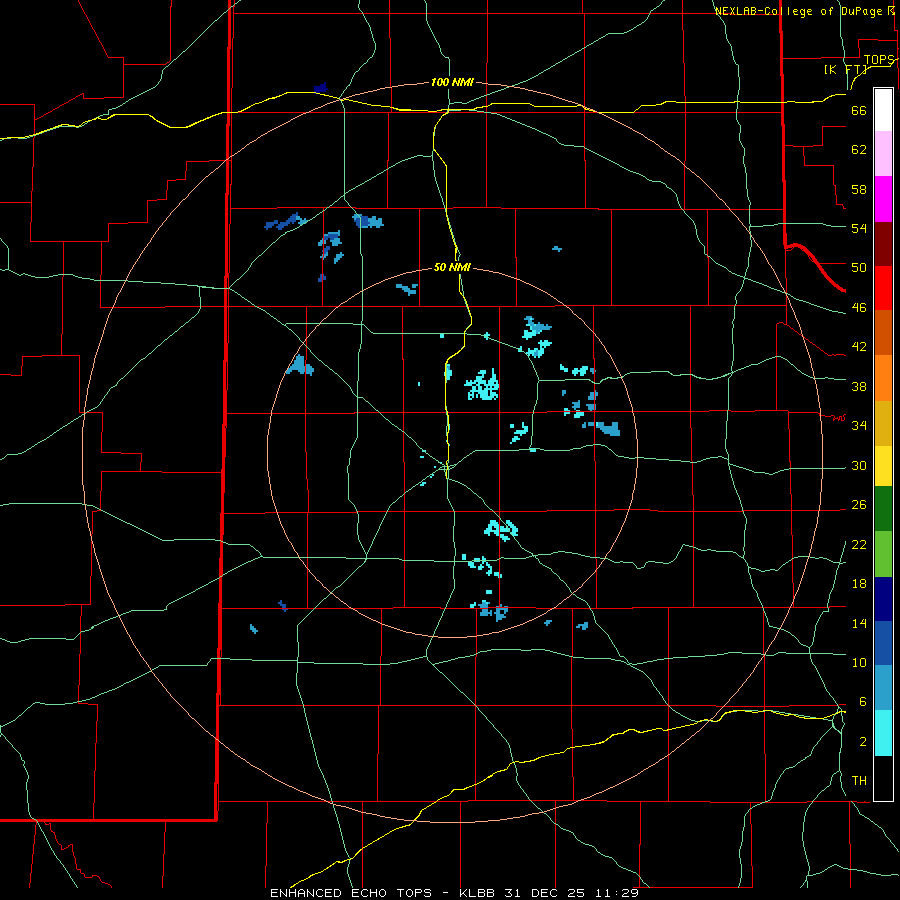This screenshot has width=900, height=900.
Task: Click legend value "34"
Action: (x=859, y=425)
